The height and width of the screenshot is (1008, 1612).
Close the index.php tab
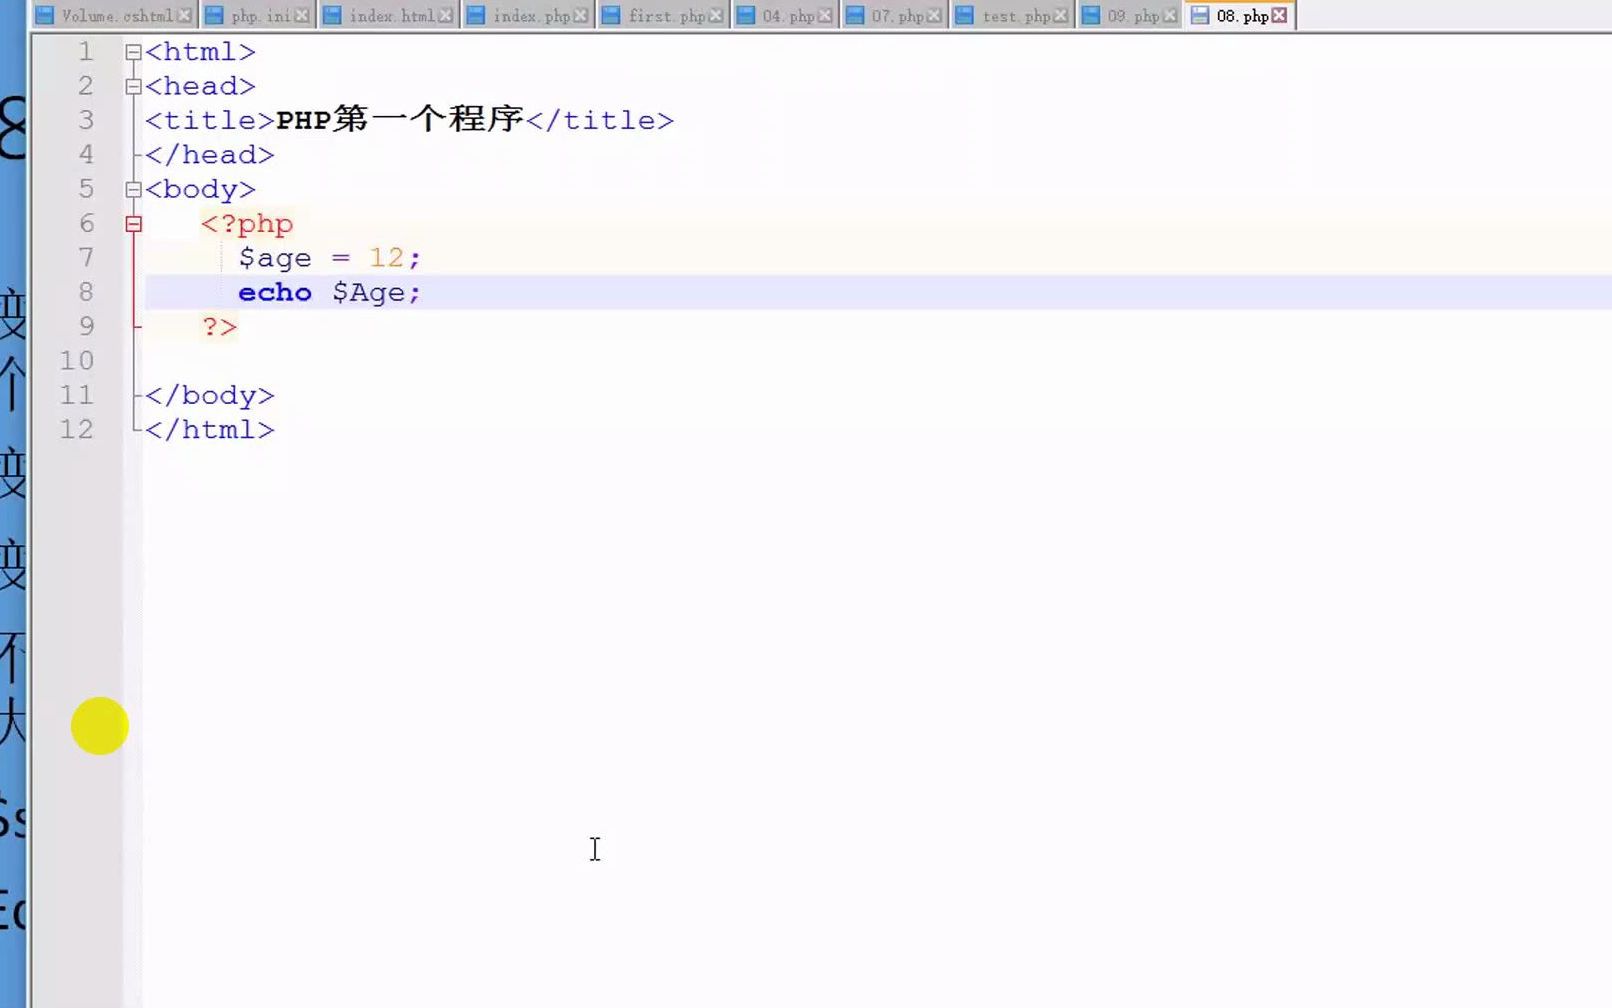pos(581,16)
